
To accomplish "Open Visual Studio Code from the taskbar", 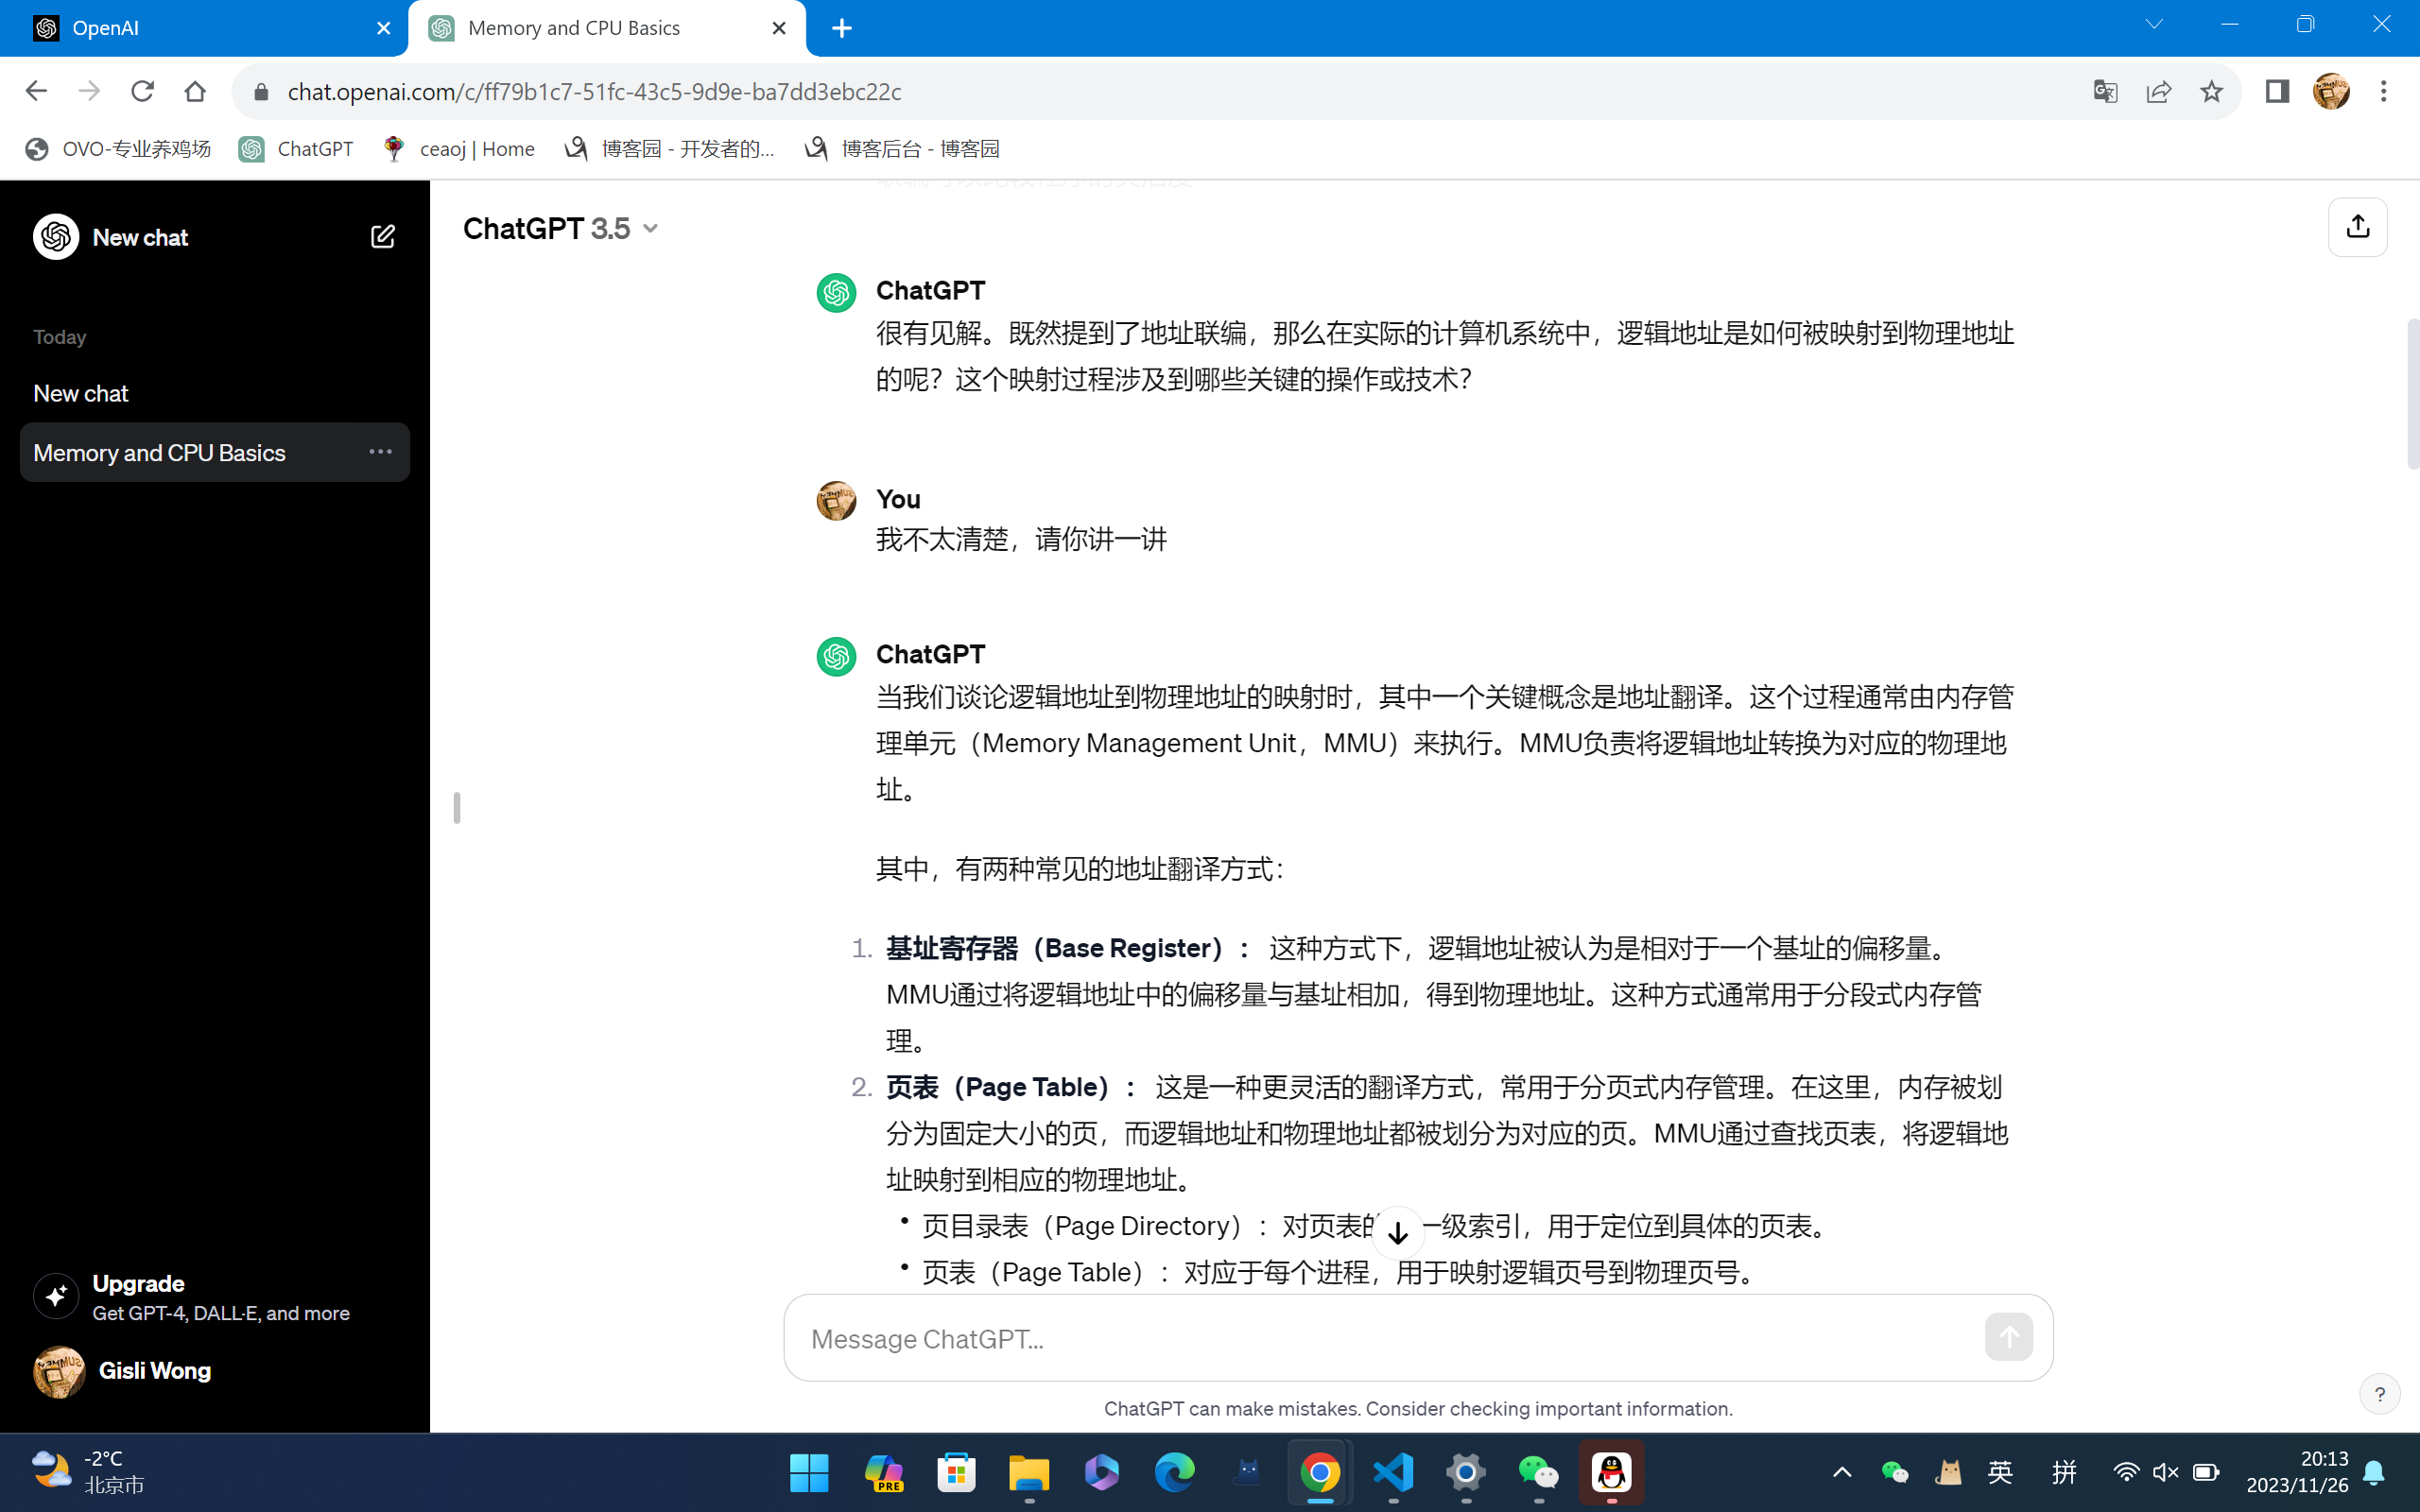I will [x=1393, y=1472].
